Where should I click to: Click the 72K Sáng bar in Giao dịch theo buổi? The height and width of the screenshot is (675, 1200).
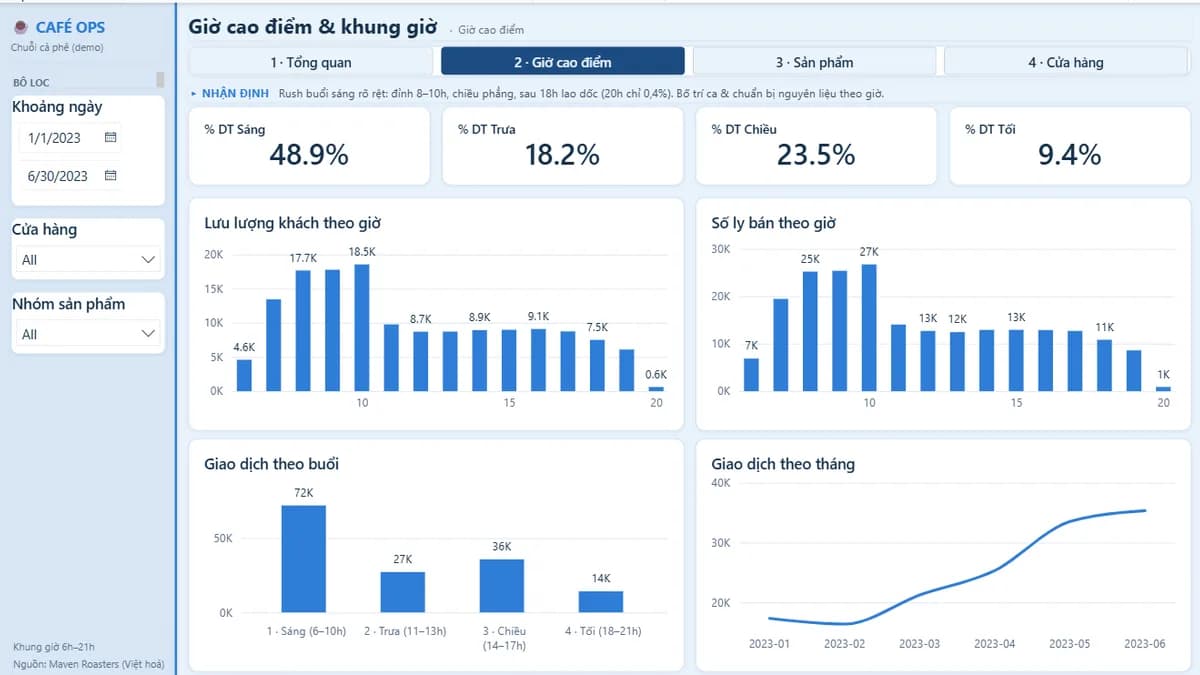point(303,559)
